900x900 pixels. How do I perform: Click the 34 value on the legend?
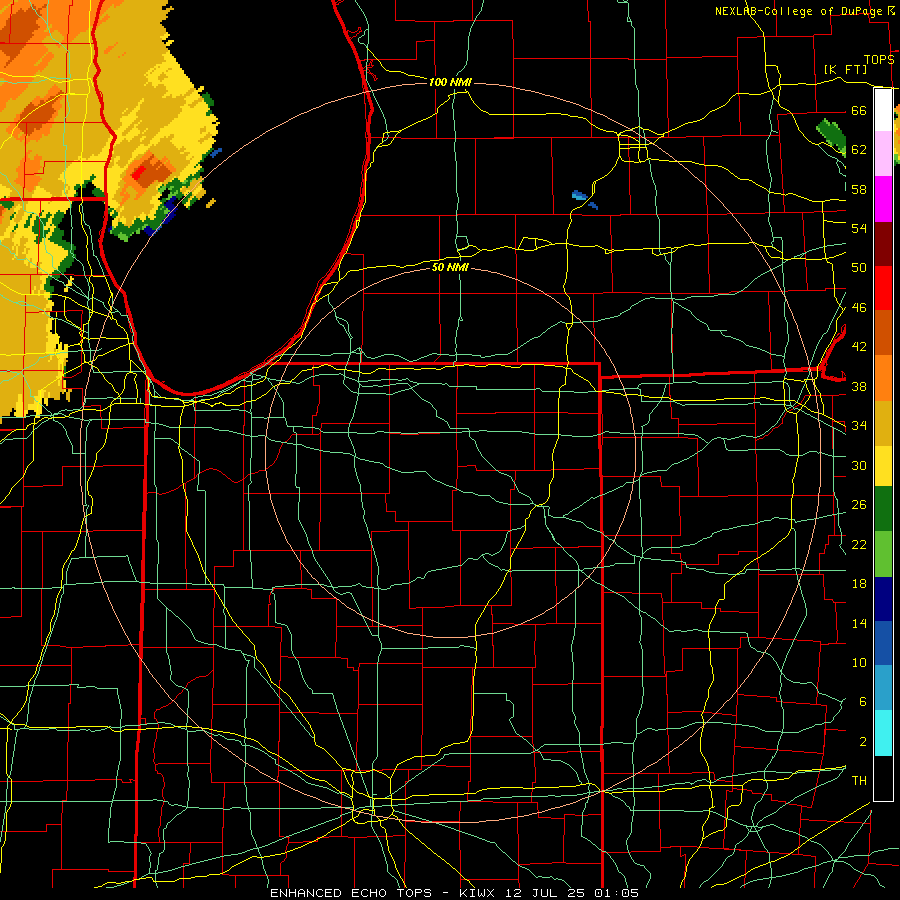859,425
